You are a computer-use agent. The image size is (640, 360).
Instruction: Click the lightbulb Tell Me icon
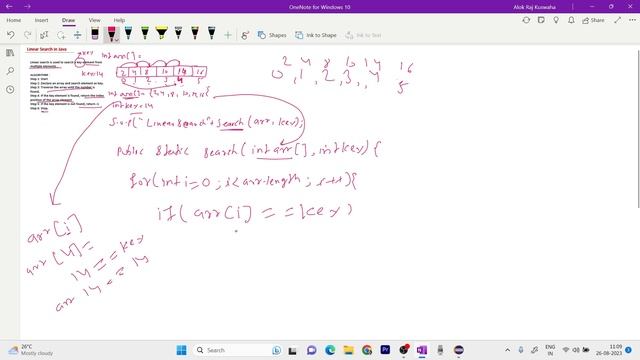556,20
